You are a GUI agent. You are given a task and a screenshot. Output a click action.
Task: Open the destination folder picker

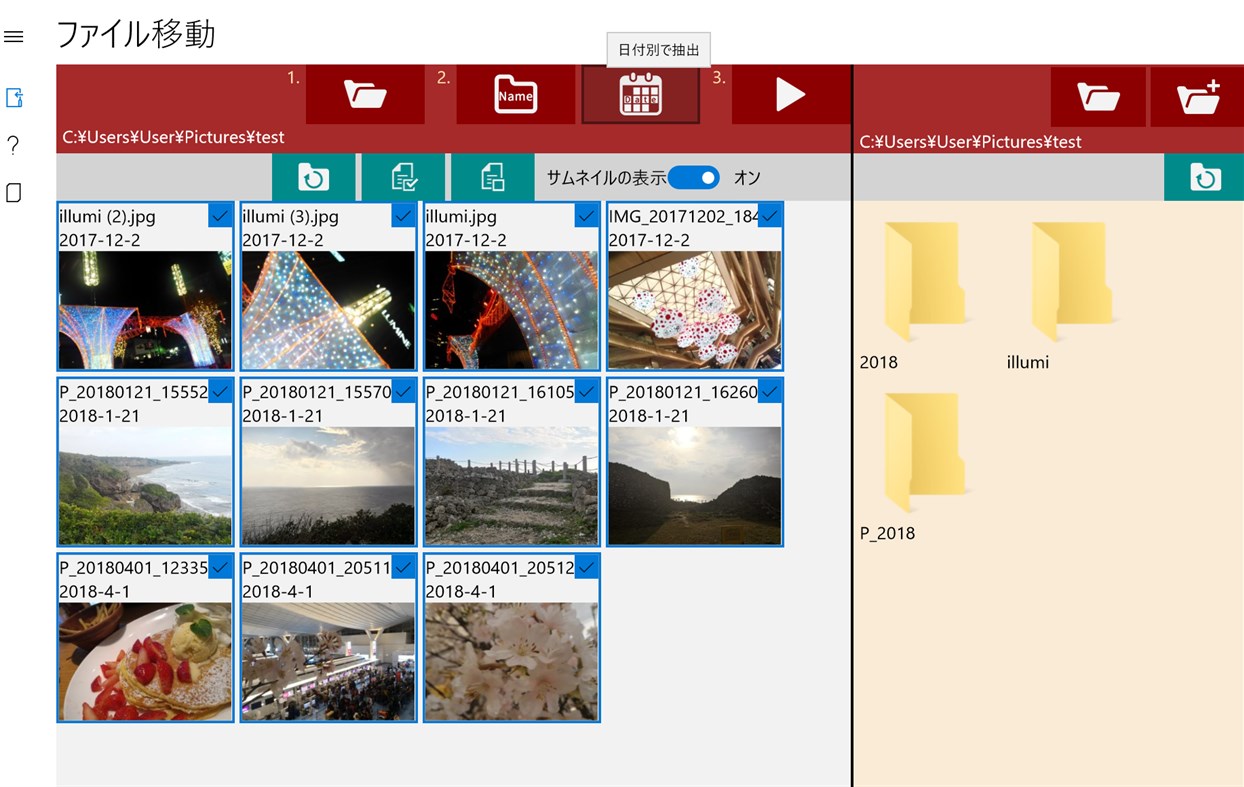pyautogui.click(x=1097, y=96)
